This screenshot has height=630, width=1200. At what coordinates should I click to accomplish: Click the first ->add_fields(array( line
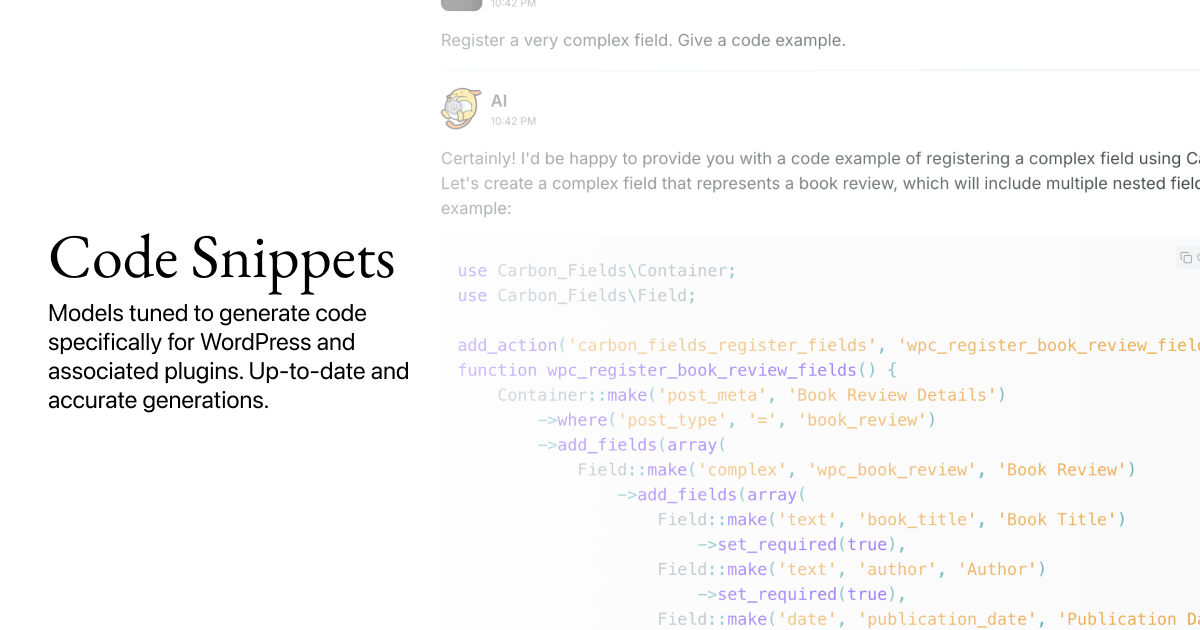pyautogui.click(x=631, y=445)
